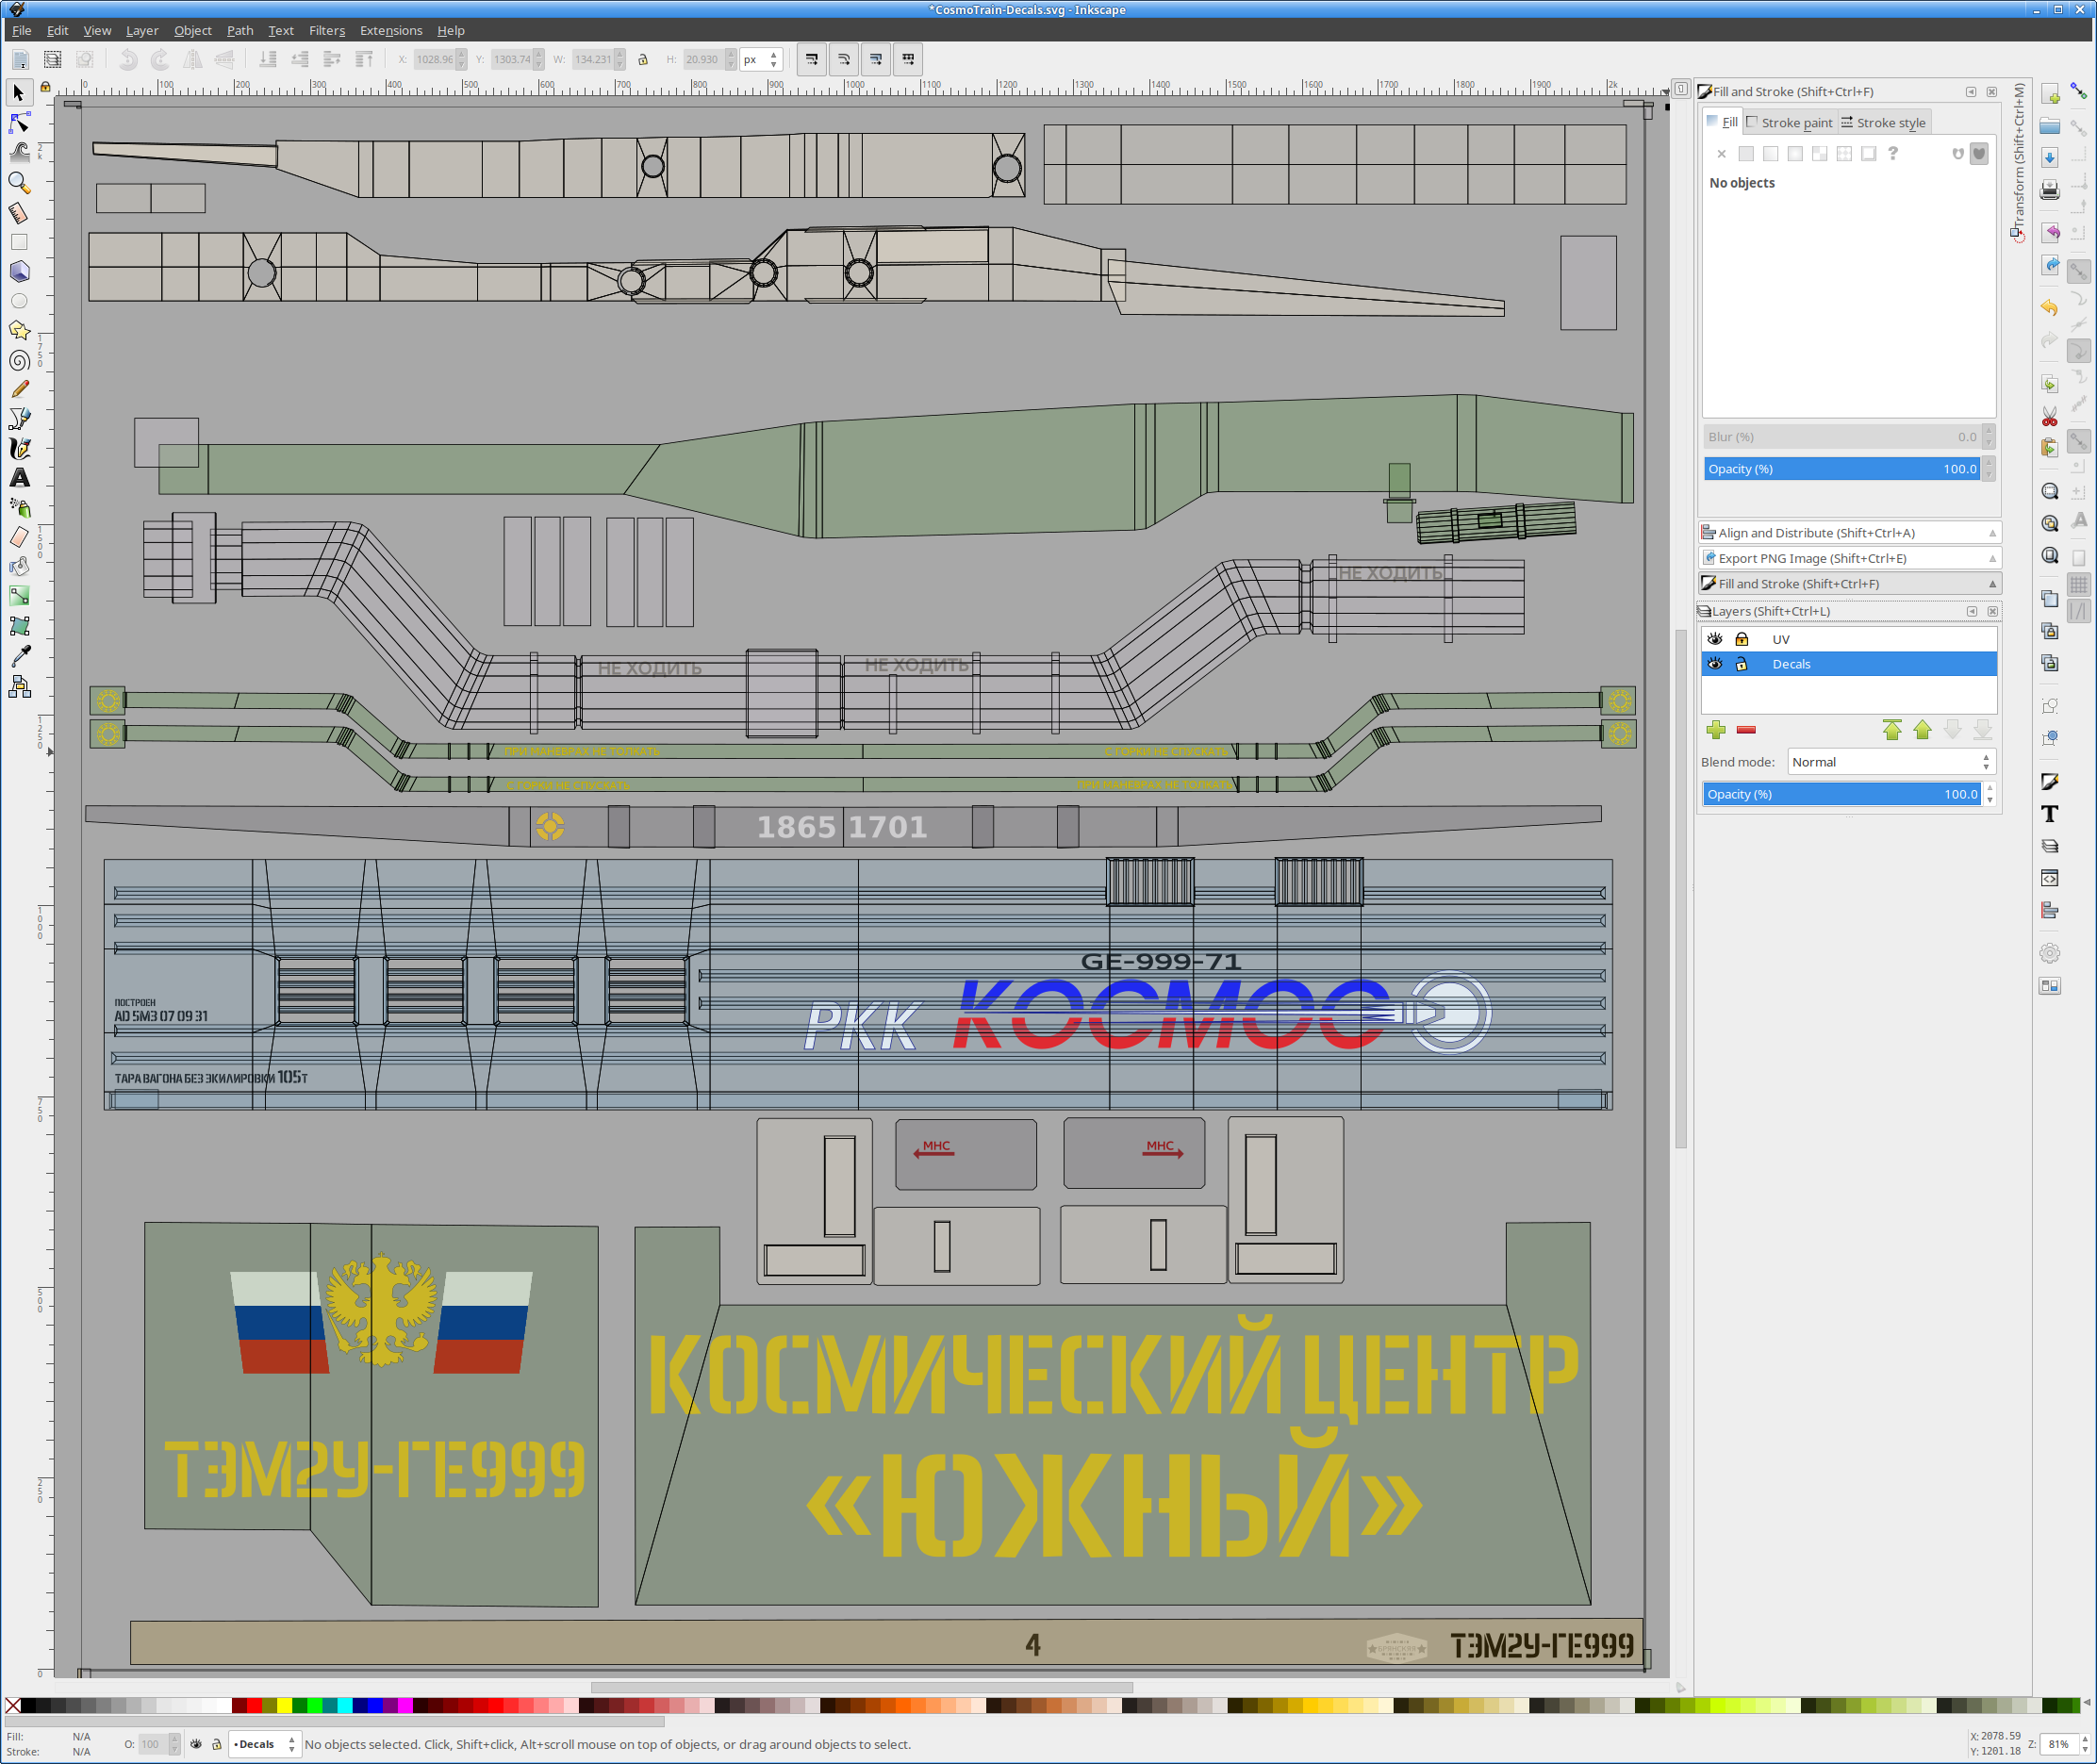Choose the Star and polygon tool
This screenshot has height=1764, width=2097.
click(x=19, y=331)
